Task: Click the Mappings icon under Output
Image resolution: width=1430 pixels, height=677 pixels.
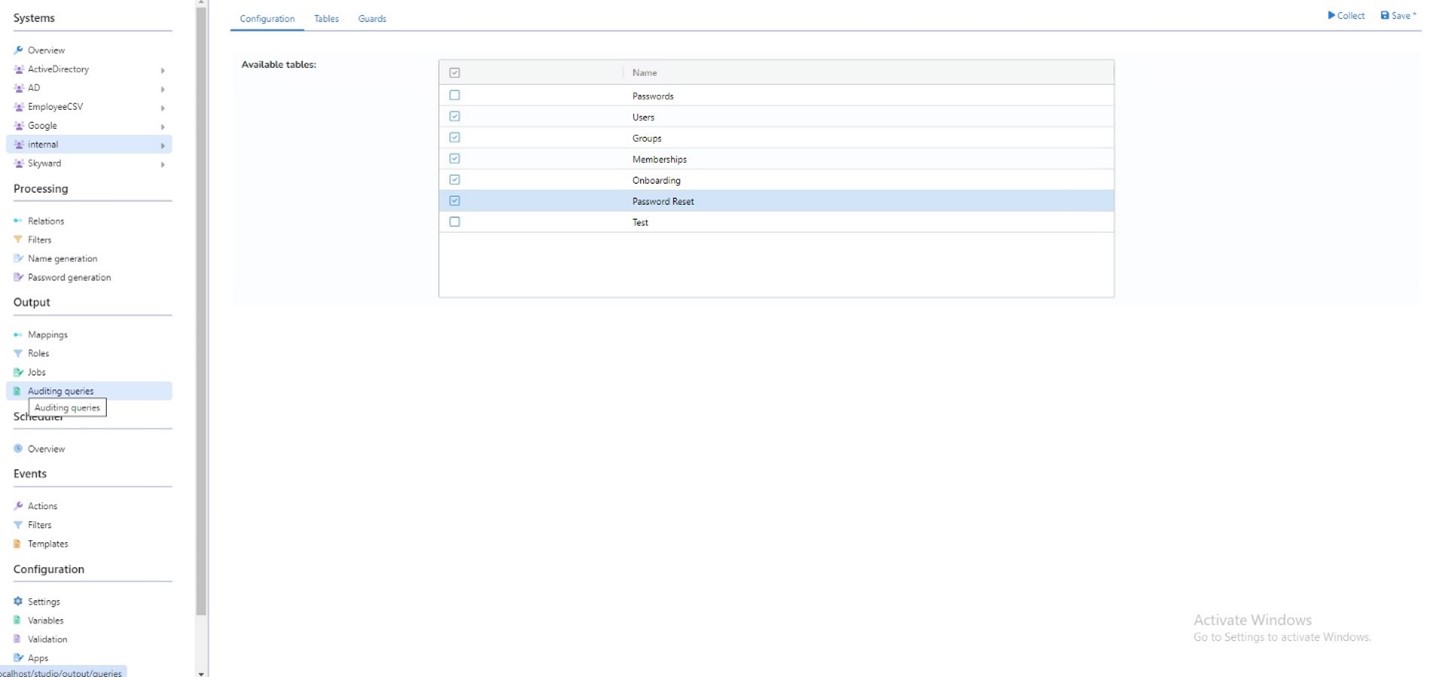Action: pyautogui.click(x=17, y=334)
